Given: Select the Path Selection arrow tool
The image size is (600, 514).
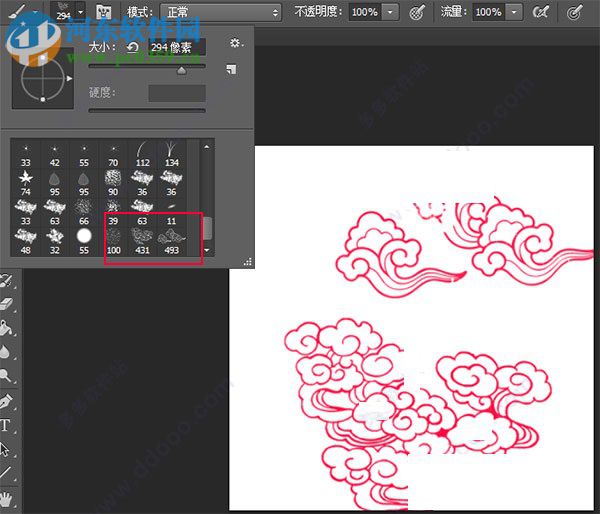Looking at the screenshot, I should (x=5, y=449).
